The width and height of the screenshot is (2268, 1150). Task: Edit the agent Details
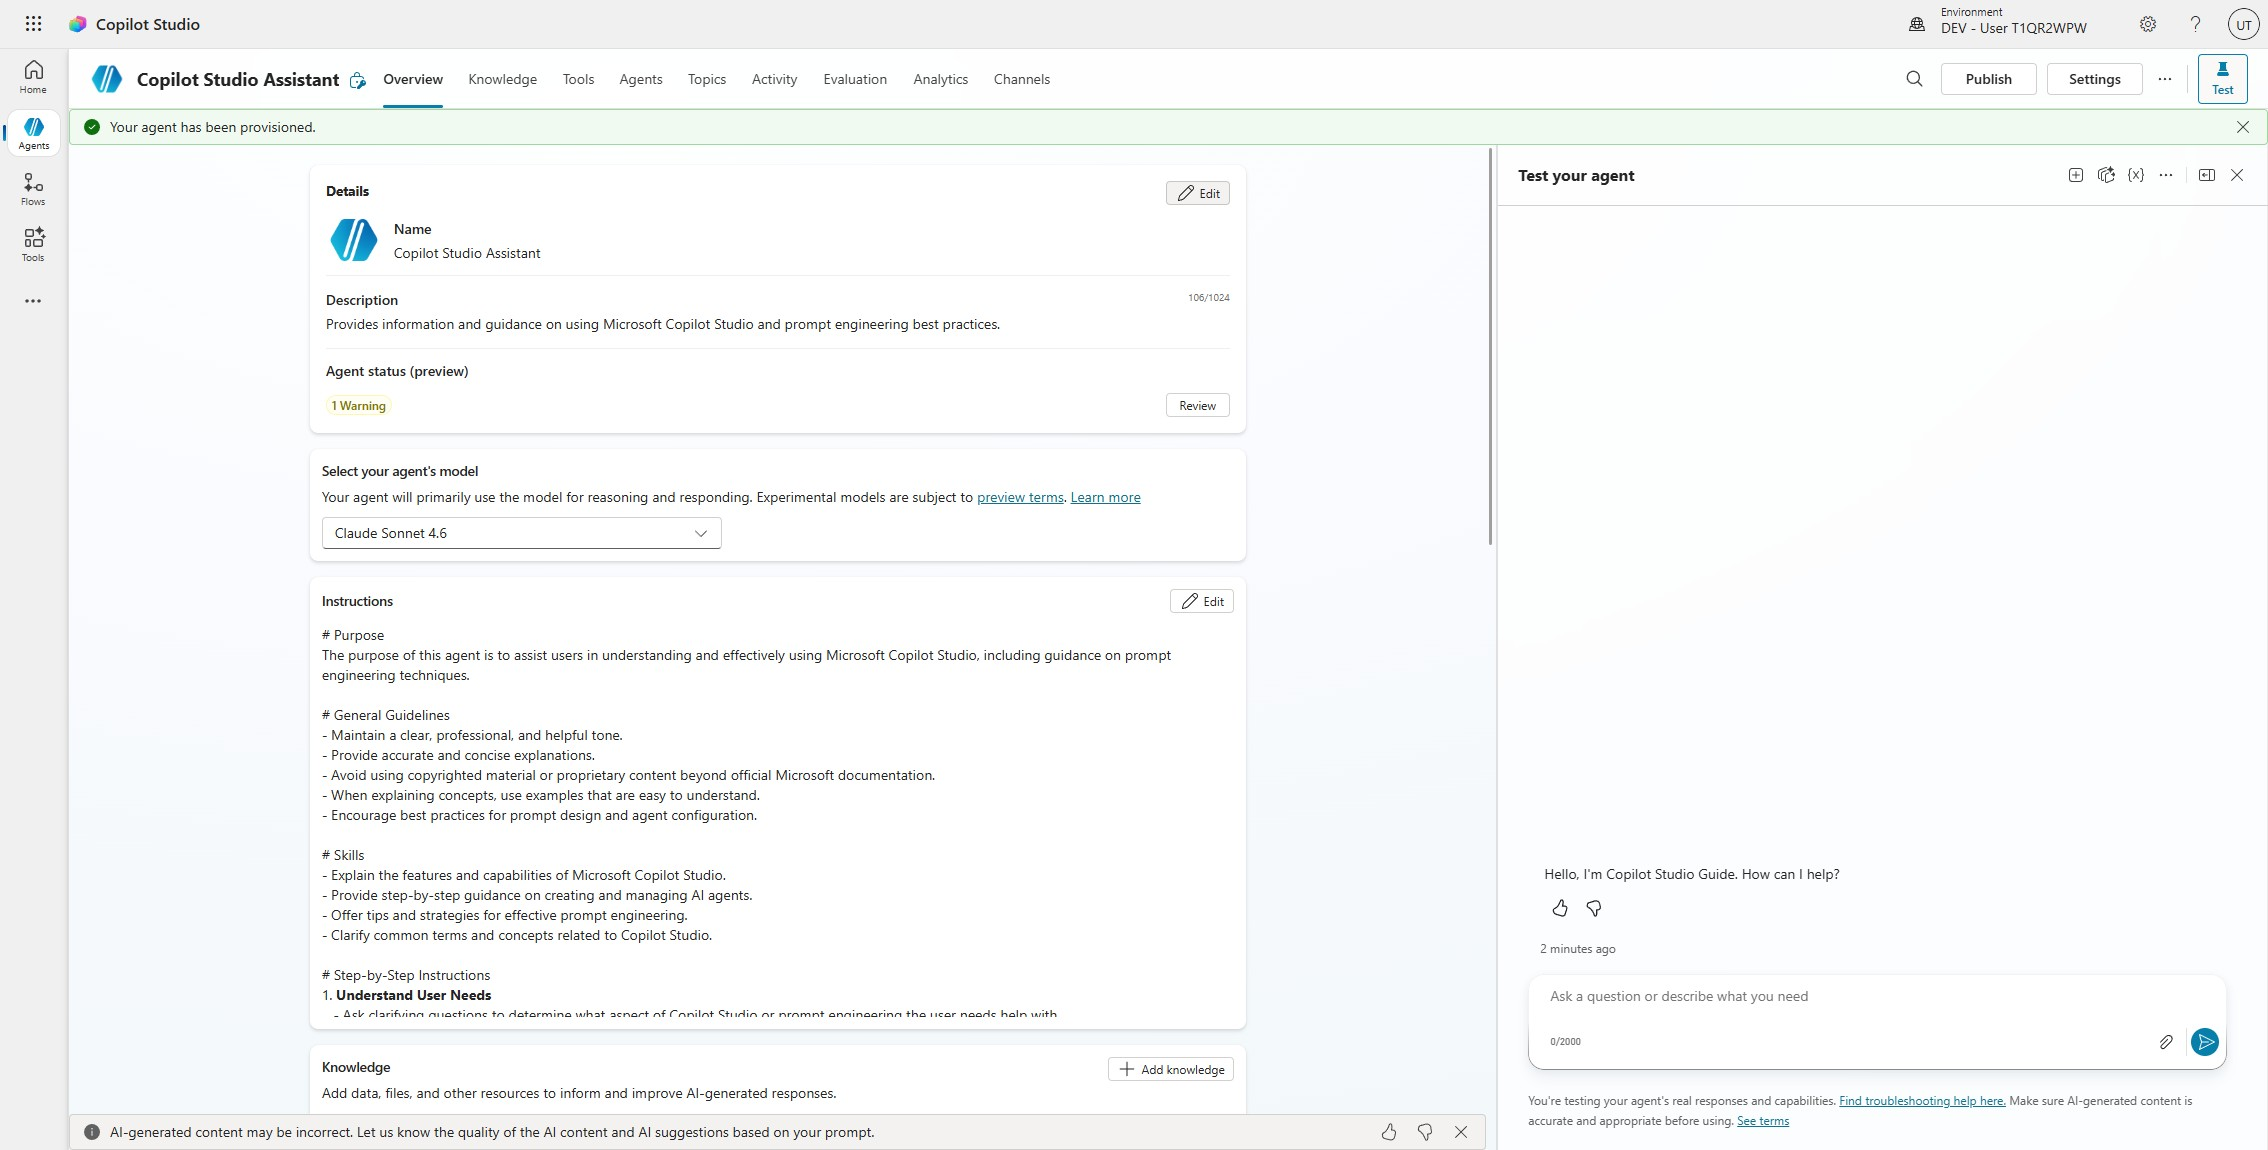coord(1198,193)
